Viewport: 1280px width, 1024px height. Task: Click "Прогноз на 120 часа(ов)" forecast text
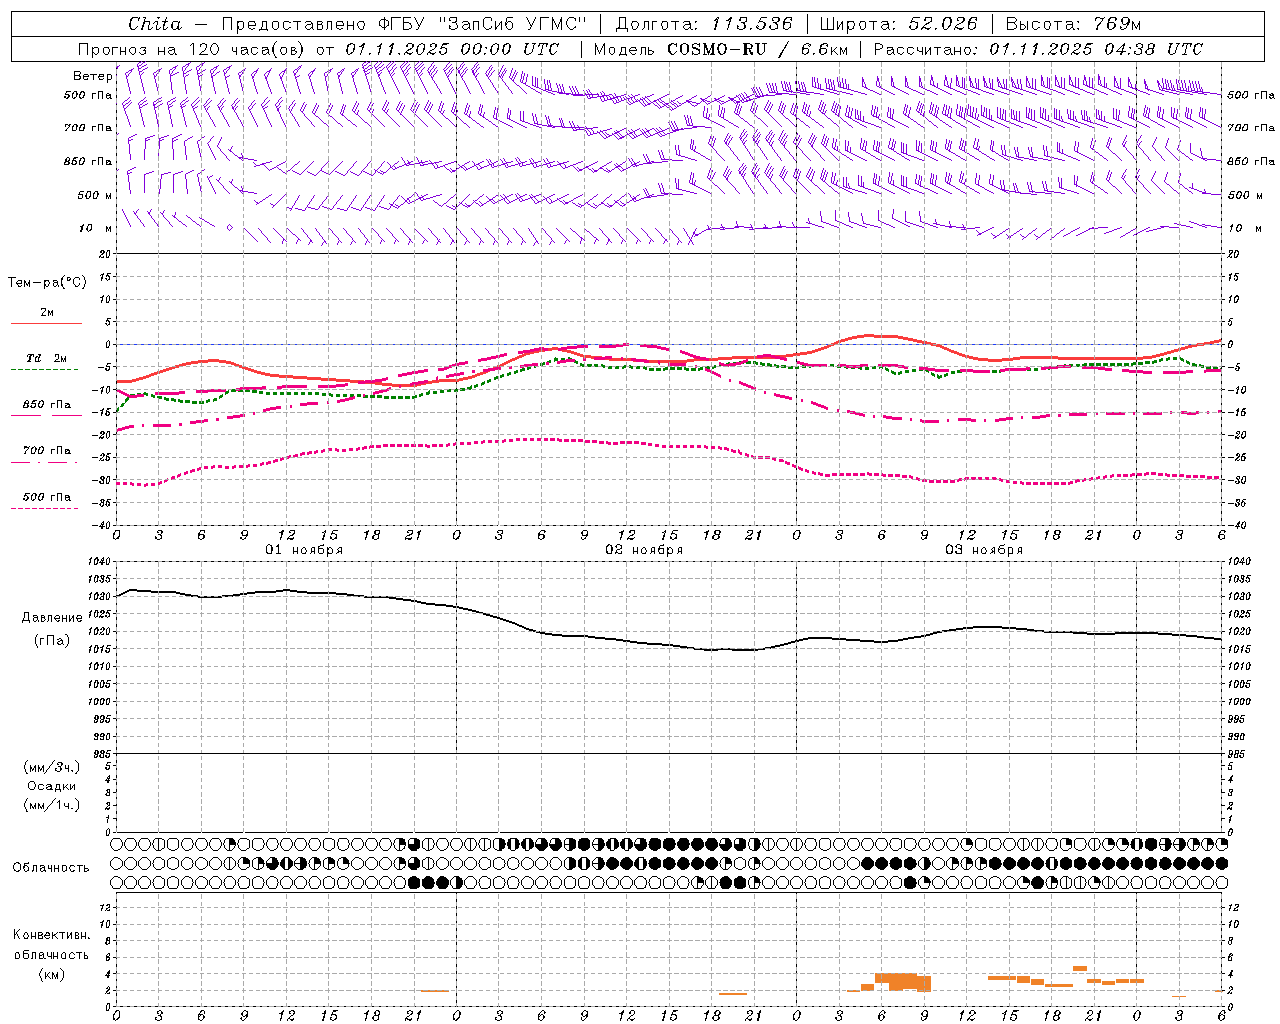click(x=193, y=49)
